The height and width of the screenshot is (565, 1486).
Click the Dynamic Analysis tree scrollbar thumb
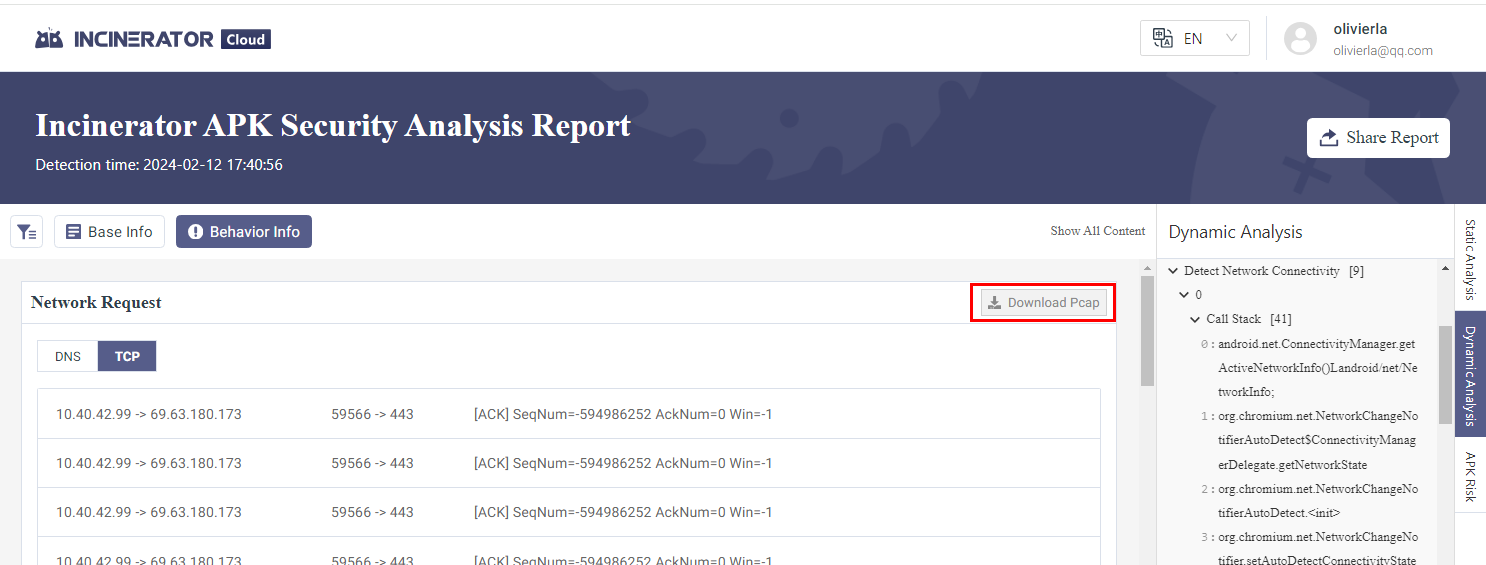pyautogui.click(x=1445, y=375)
